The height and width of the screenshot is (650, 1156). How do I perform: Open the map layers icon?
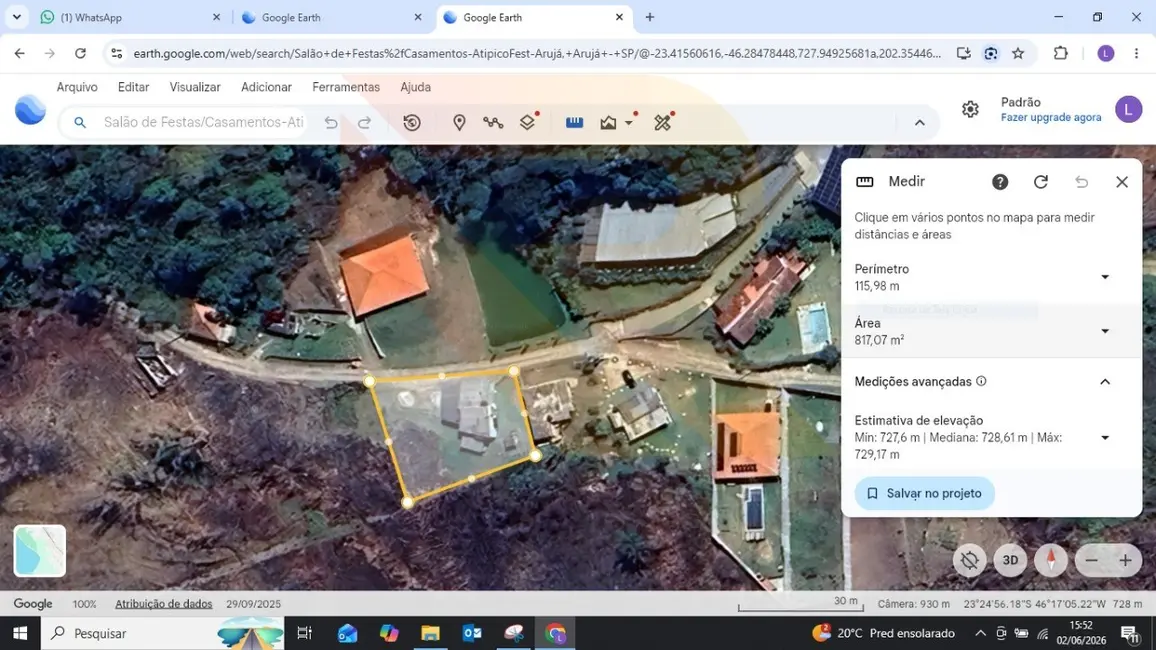coord(528,122)
